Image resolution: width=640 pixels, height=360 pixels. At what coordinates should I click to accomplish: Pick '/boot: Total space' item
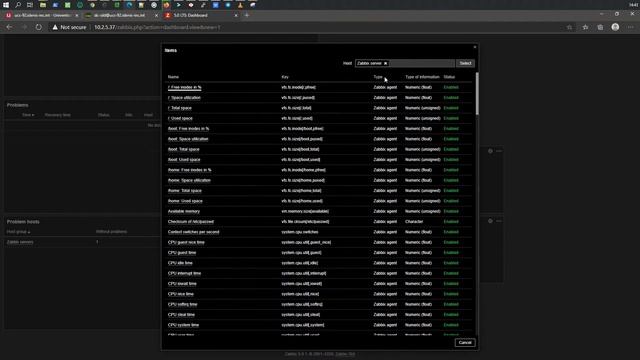pos(184,149)
